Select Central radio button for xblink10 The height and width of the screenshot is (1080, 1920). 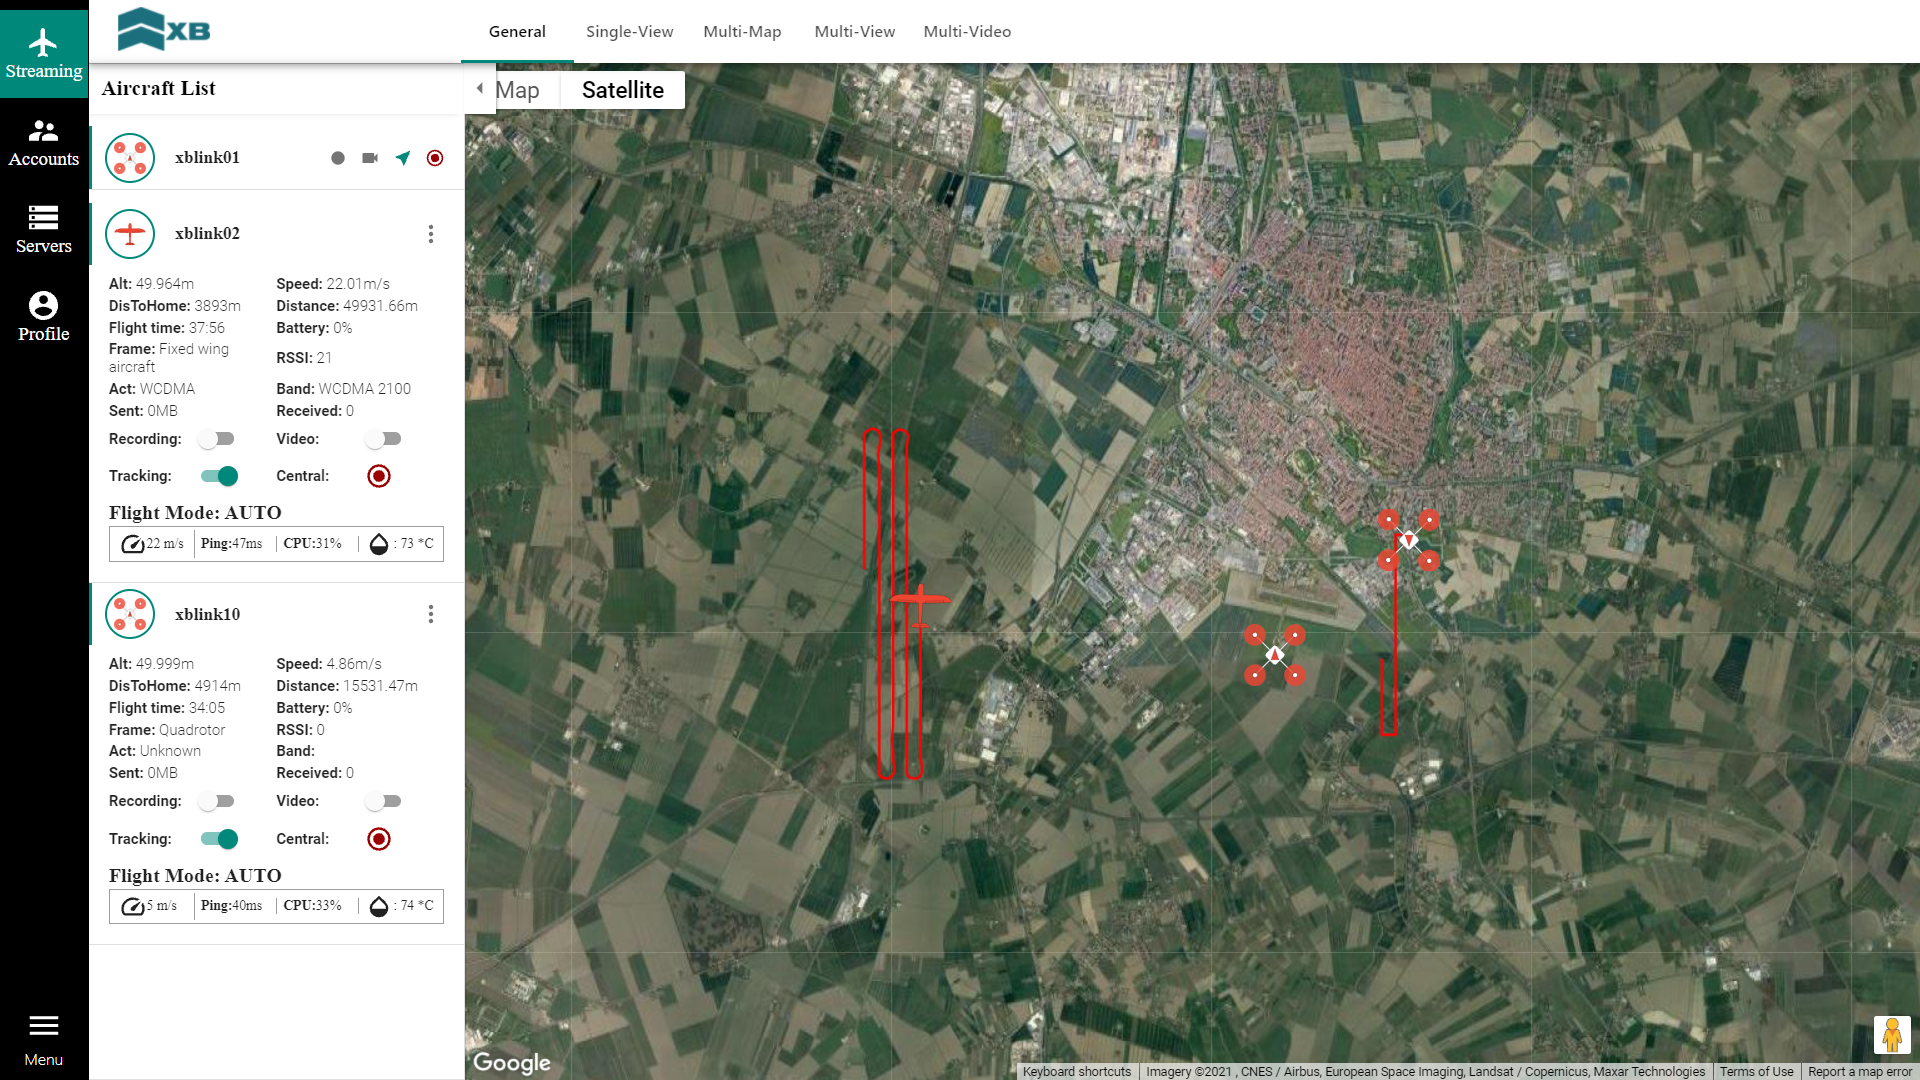click(379, 839)
